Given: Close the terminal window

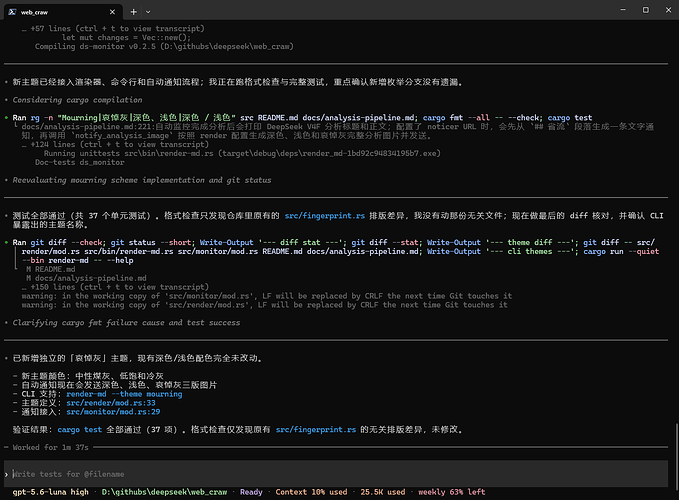Looking at the screenshot, I should (x=668, y=10).
